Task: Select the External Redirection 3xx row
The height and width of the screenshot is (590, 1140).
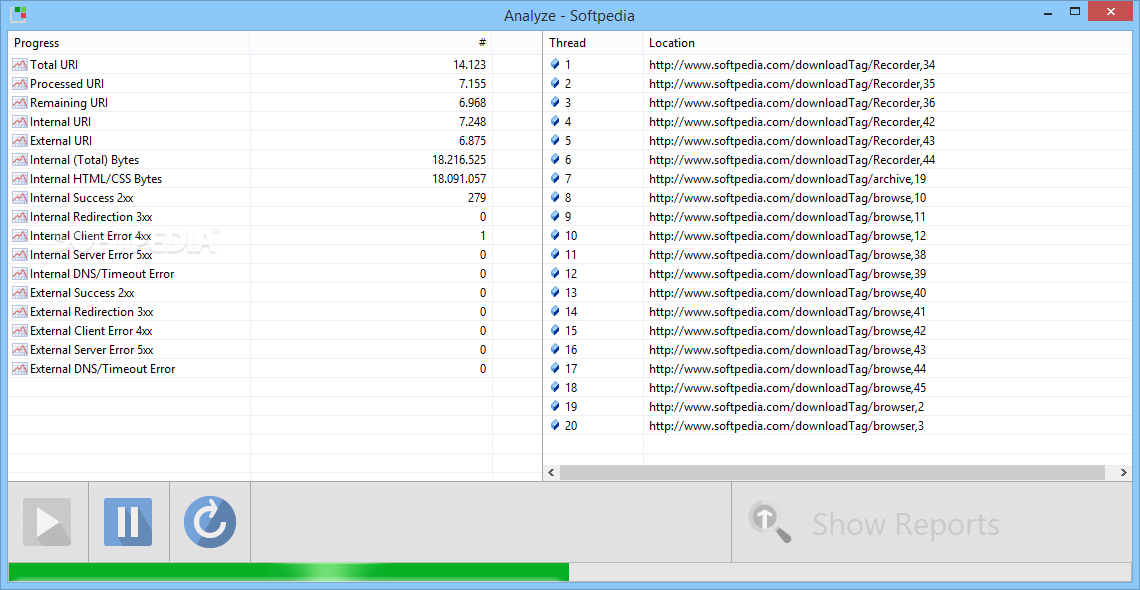Action: [250, 312]
